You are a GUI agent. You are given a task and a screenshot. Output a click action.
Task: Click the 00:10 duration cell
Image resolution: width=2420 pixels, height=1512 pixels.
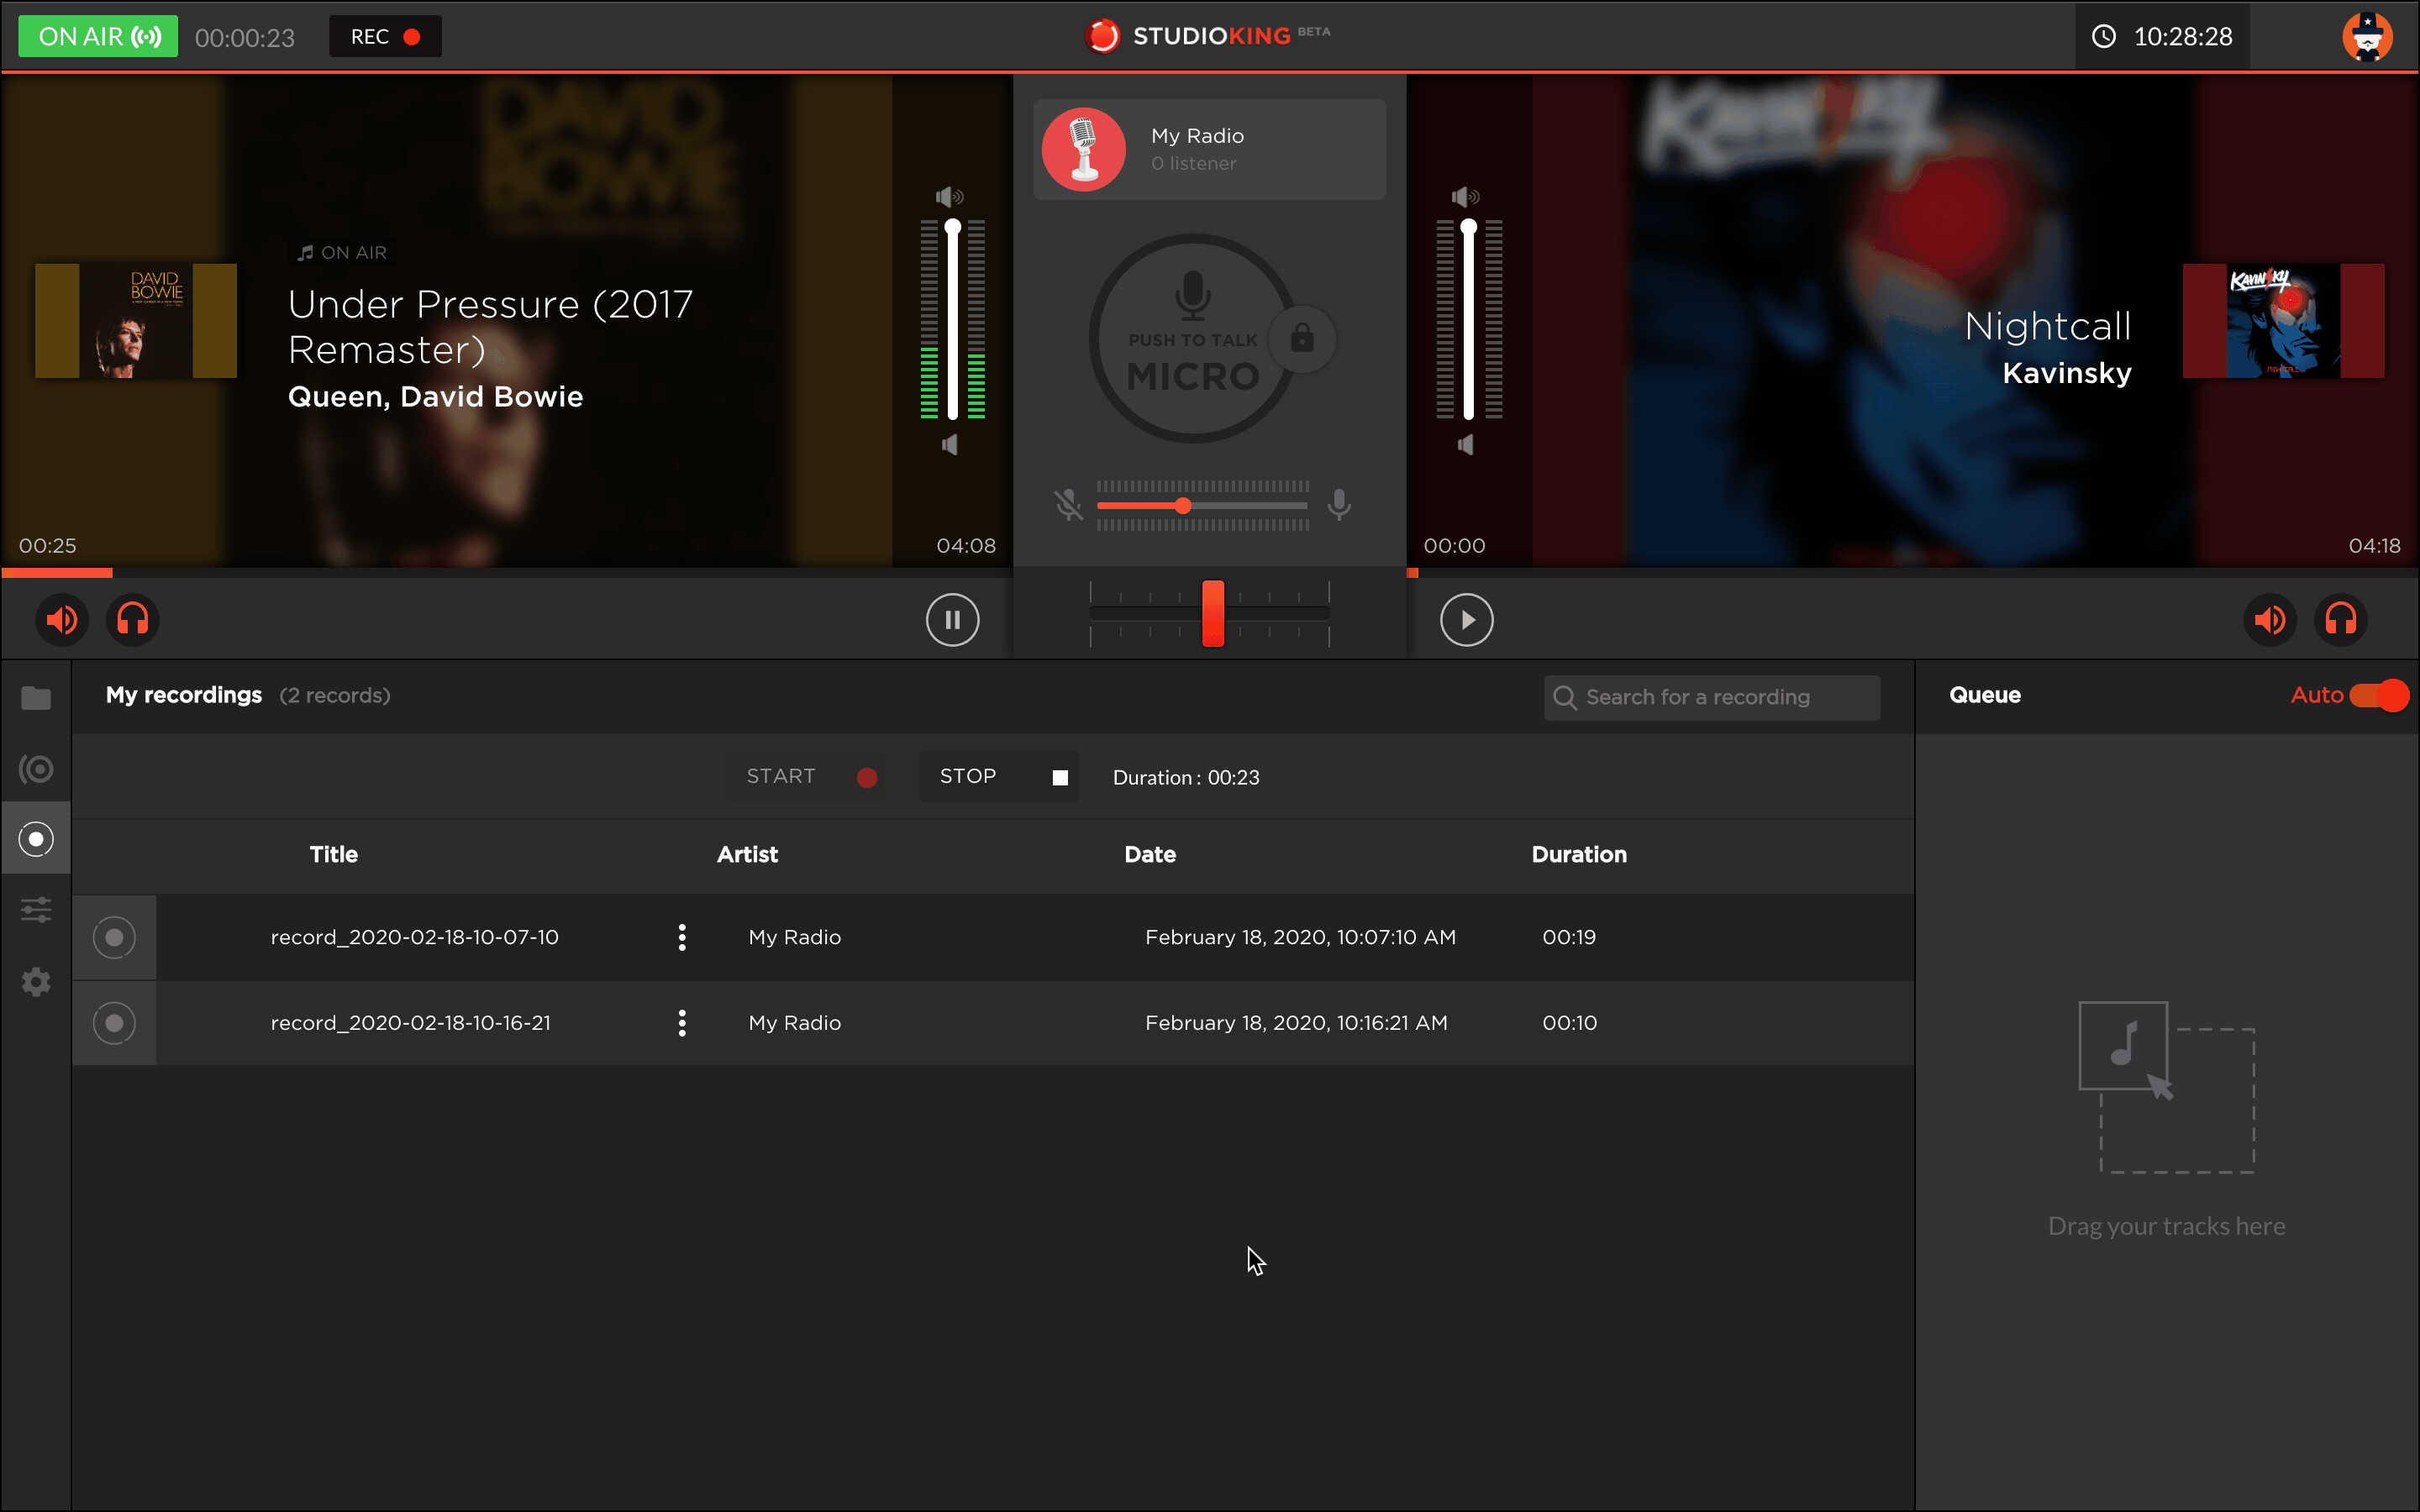coord(1569,1023)
